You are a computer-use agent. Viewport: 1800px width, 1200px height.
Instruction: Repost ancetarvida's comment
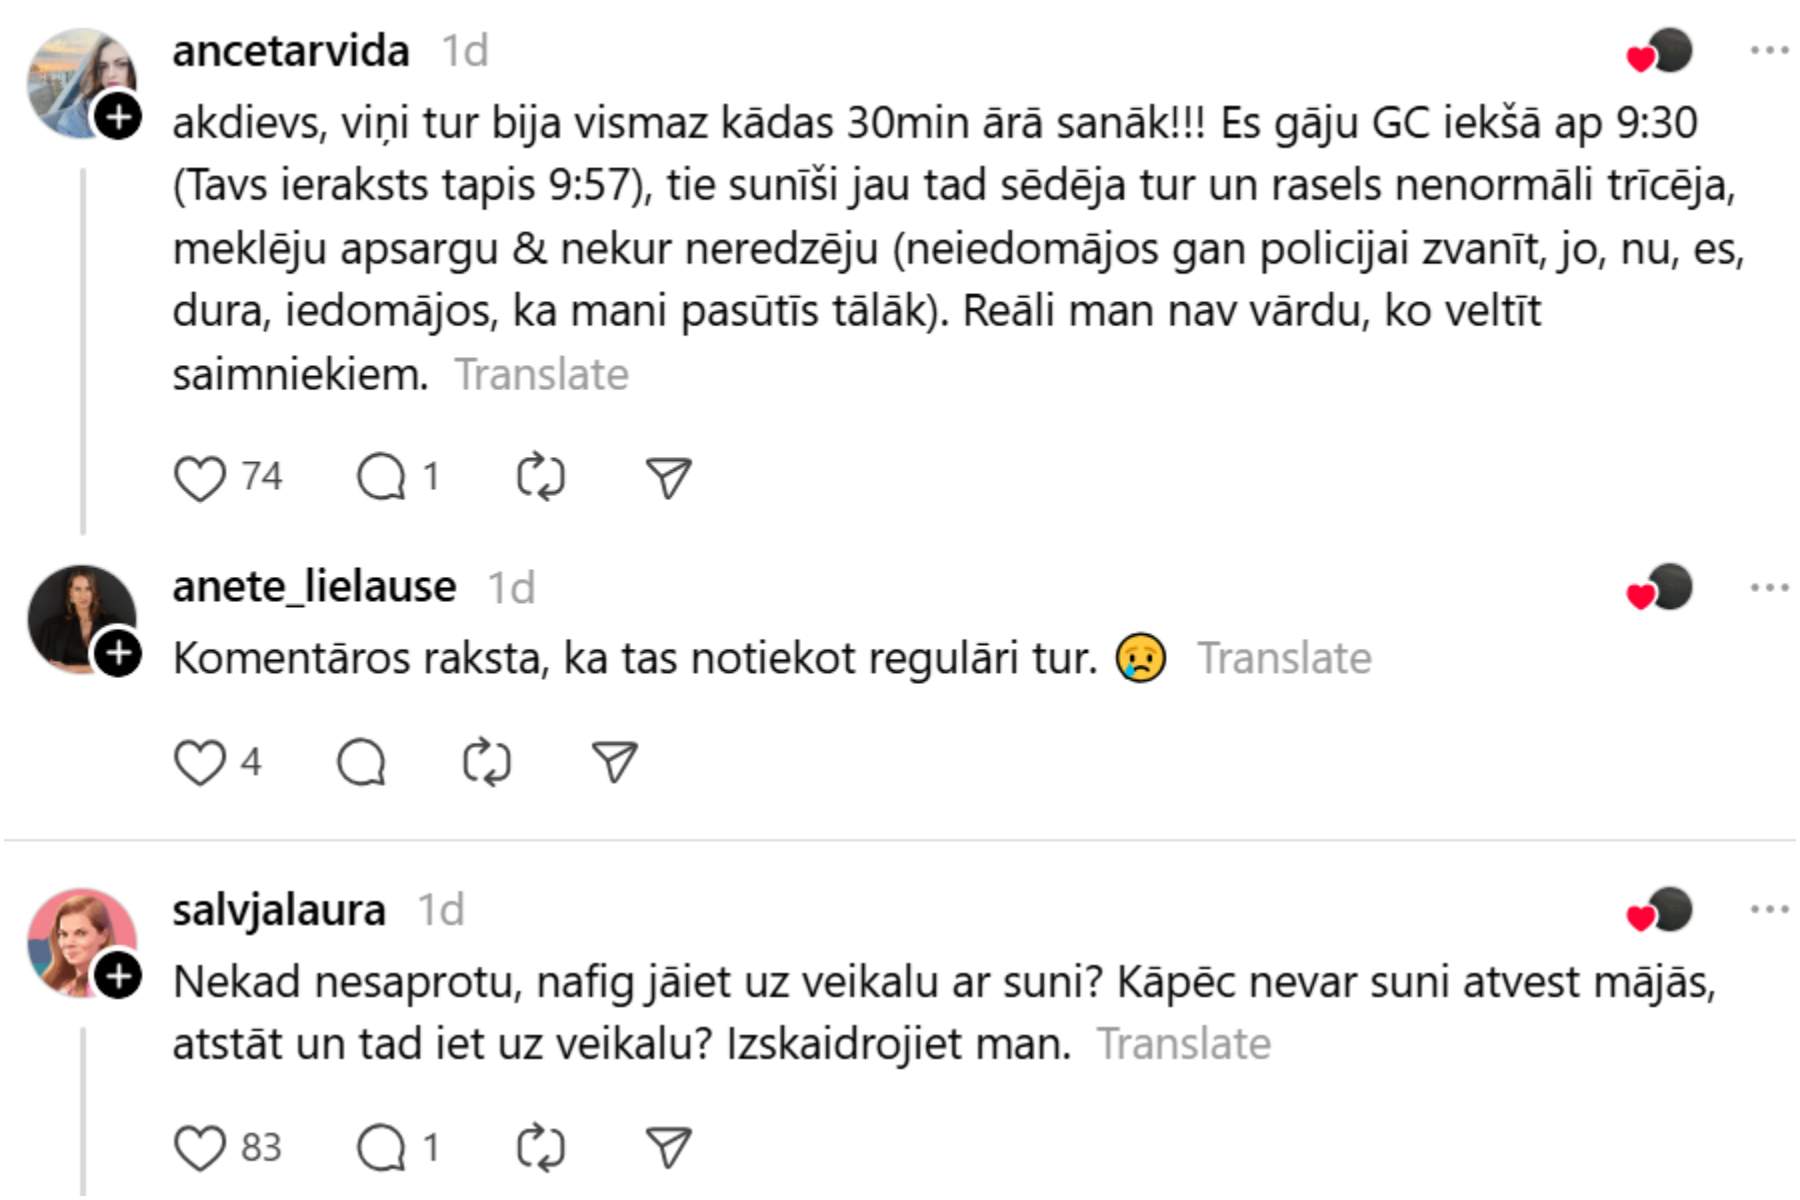pos(541,477)
